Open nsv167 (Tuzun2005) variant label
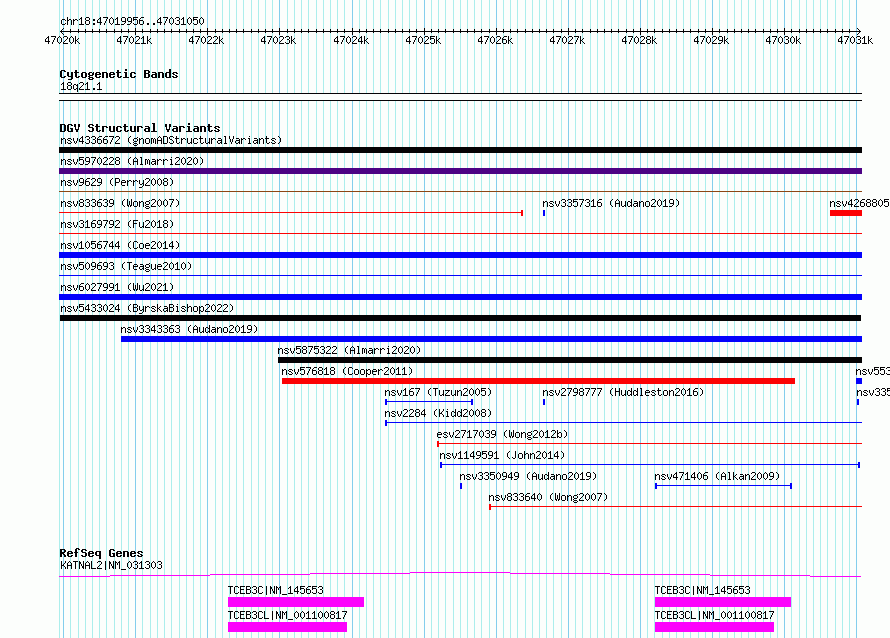The width and height of the screenshot is (890, 638). 438,392
